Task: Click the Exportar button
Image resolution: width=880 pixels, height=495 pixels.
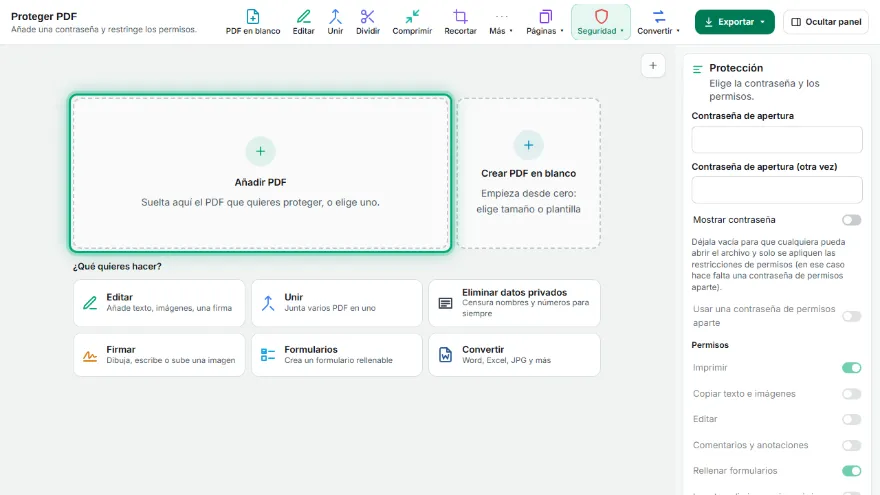Action: pyautogui.click(x=734, y=22)
